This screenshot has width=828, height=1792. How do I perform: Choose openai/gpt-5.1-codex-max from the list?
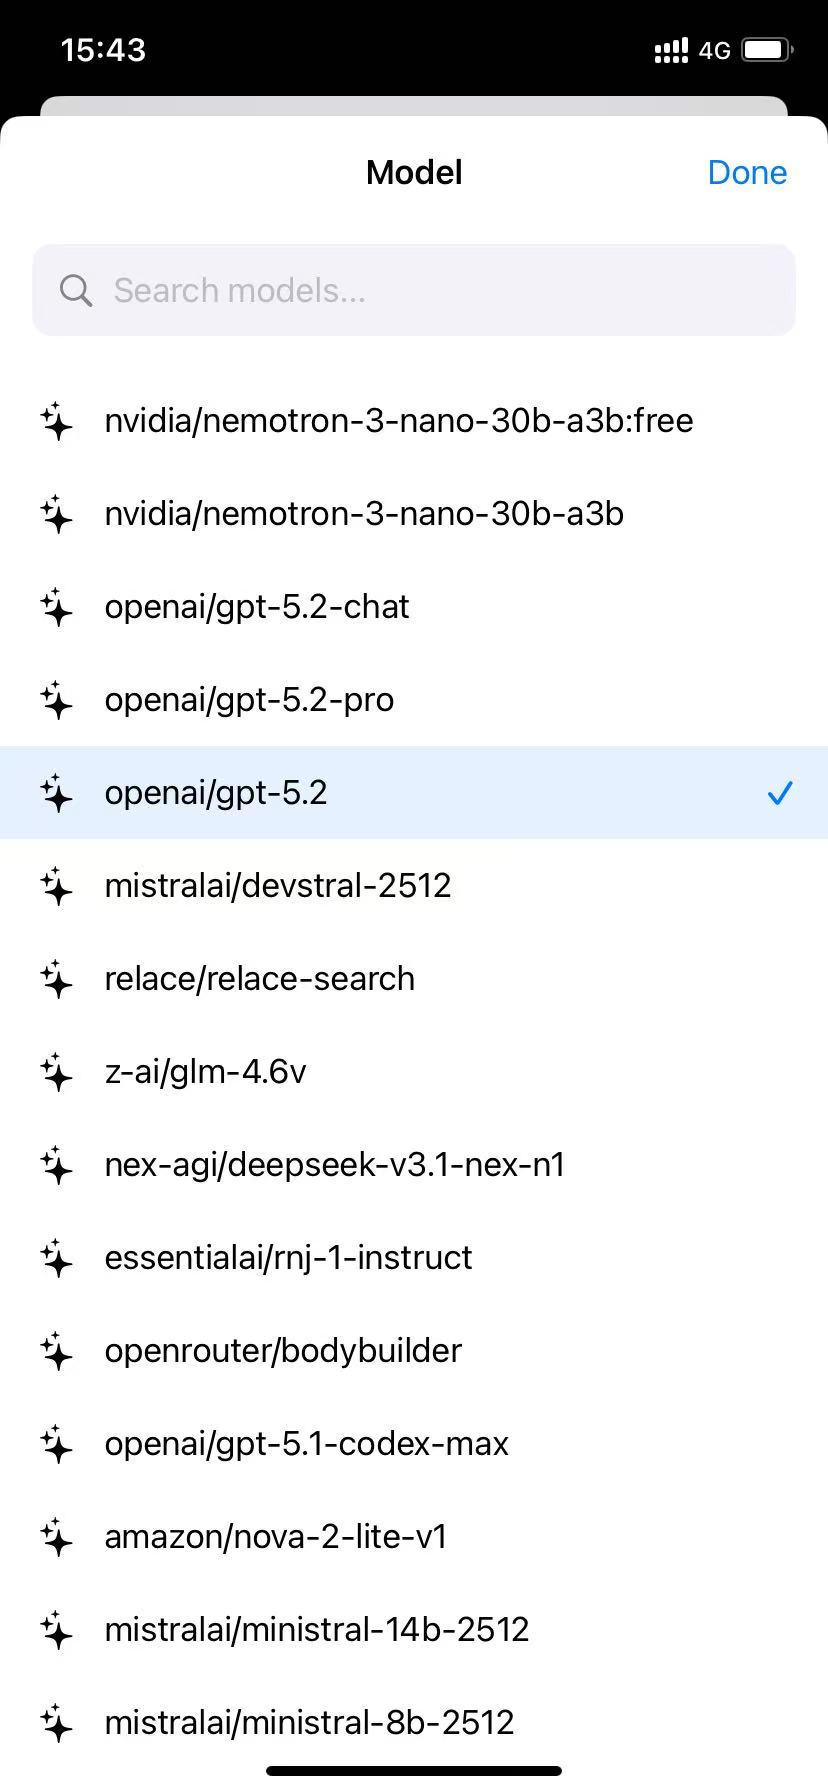306,1444
